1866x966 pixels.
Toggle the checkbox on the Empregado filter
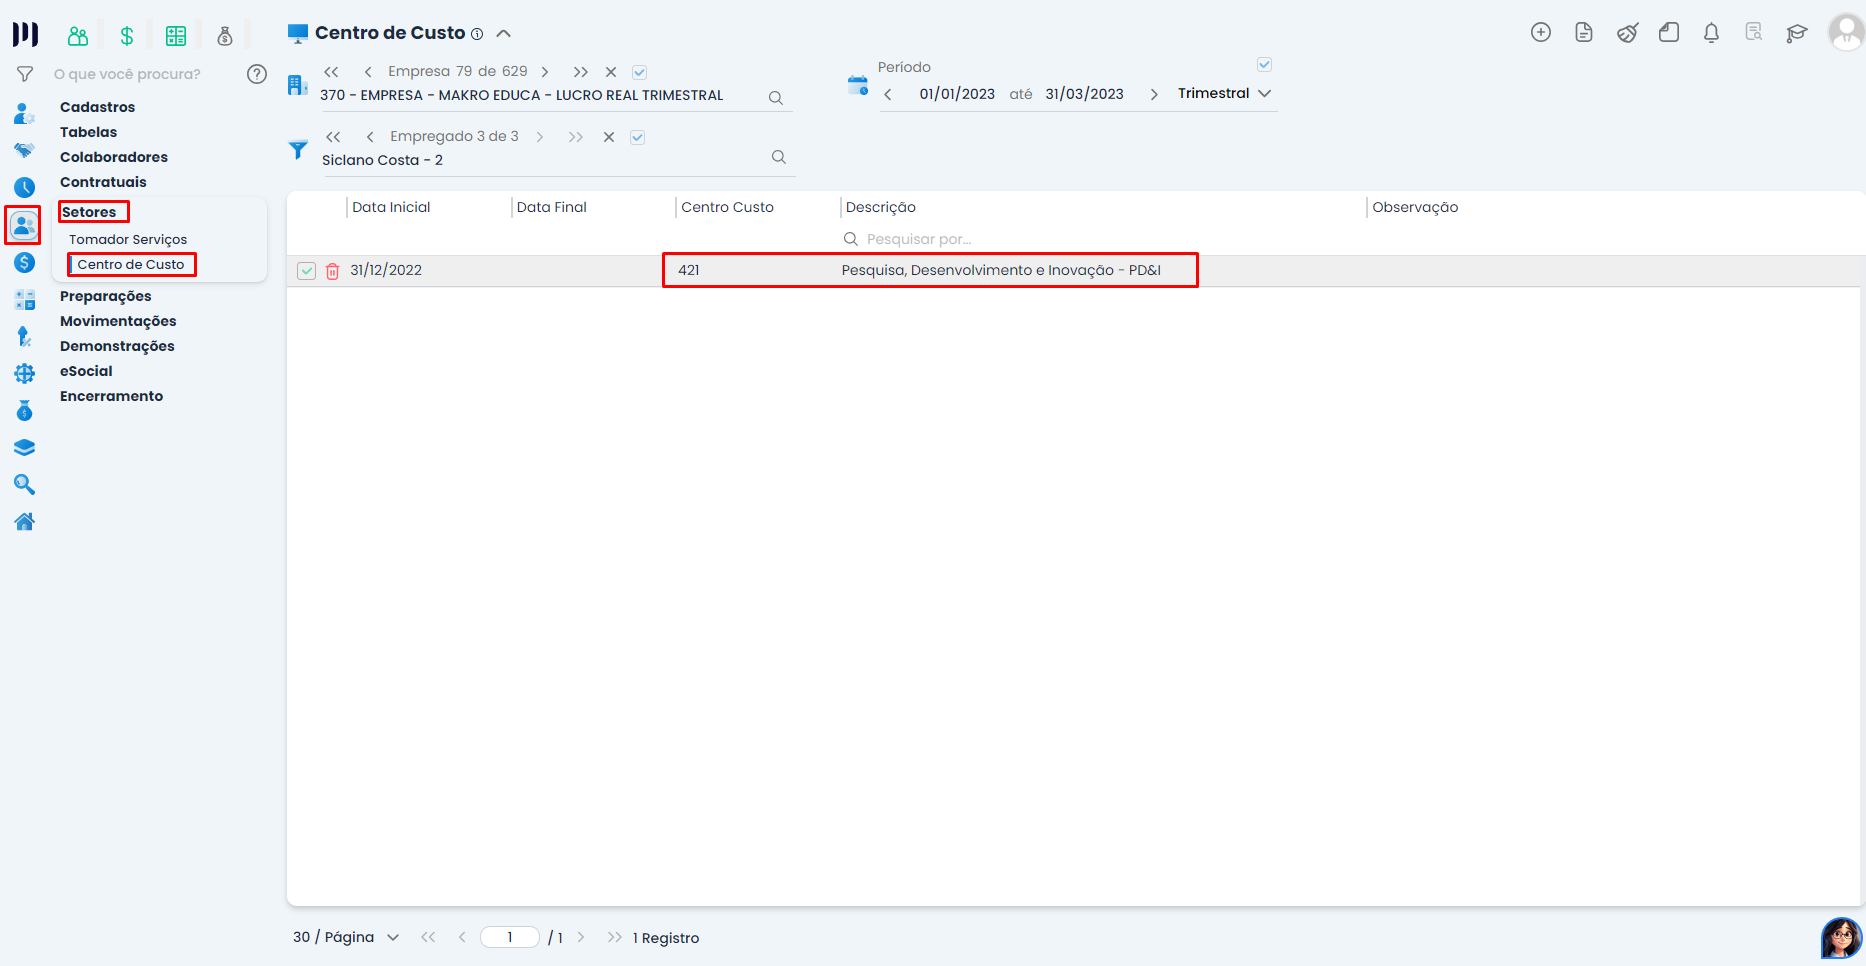[x=637, y=137]
